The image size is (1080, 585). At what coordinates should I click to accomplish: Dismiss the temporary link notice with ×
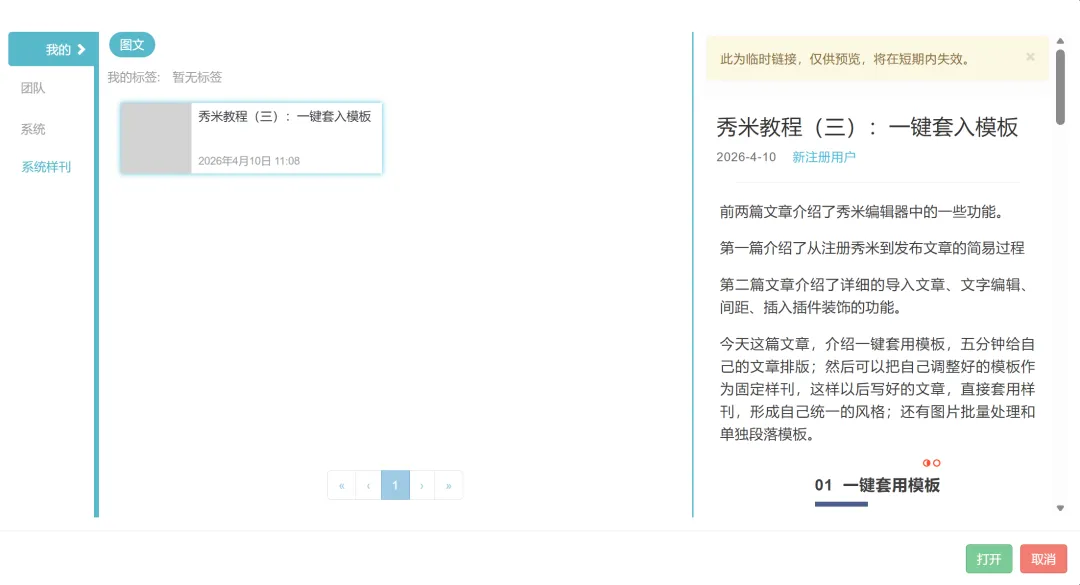tap(1030, 57)
